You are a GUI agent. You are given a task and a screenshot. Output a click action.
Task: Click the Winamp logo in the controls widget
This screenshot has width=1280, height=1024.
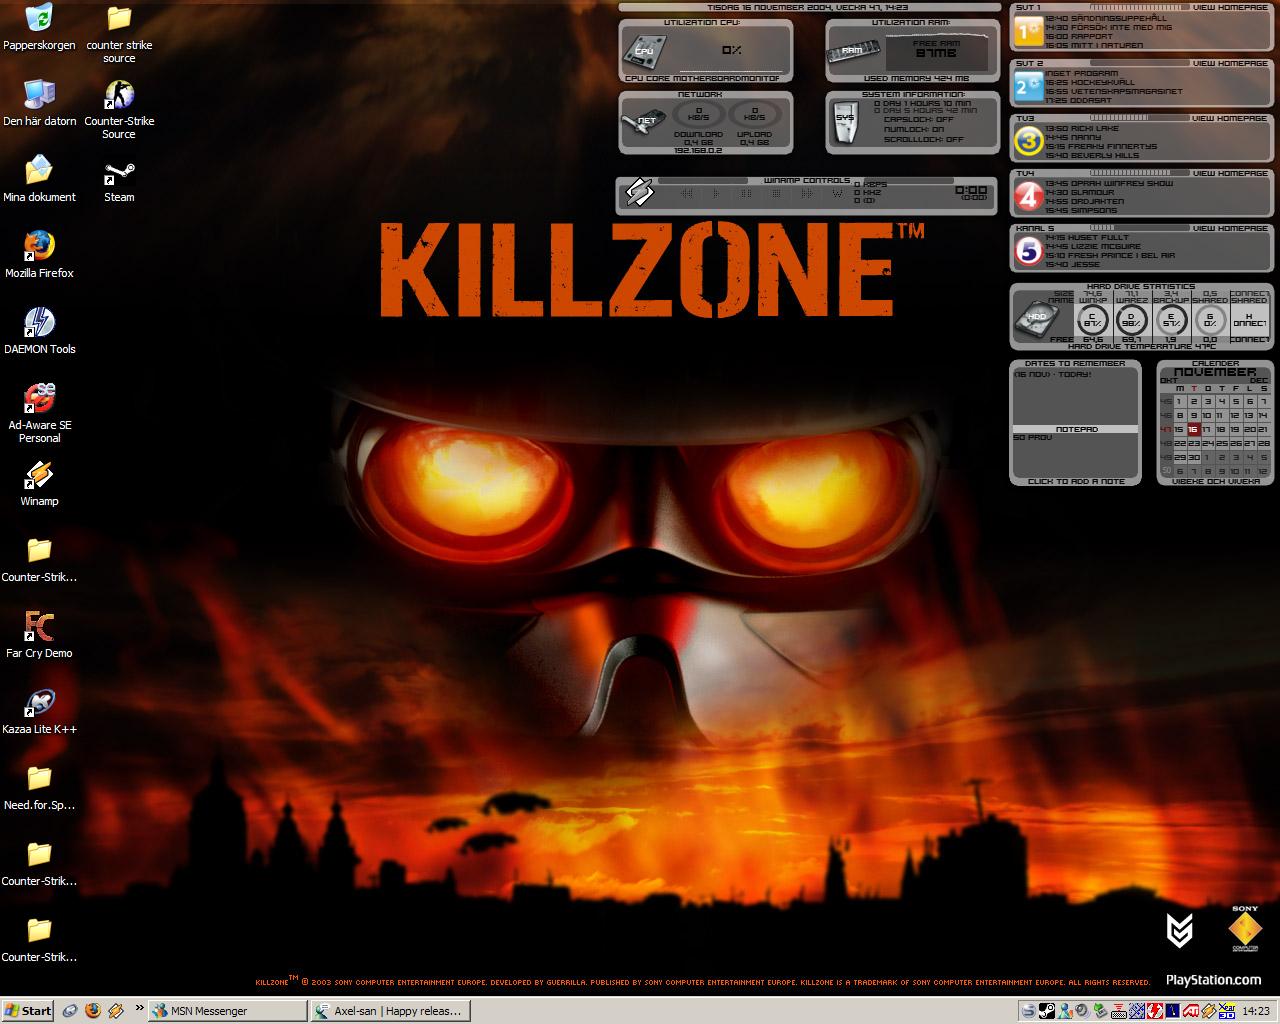point(640,191)
